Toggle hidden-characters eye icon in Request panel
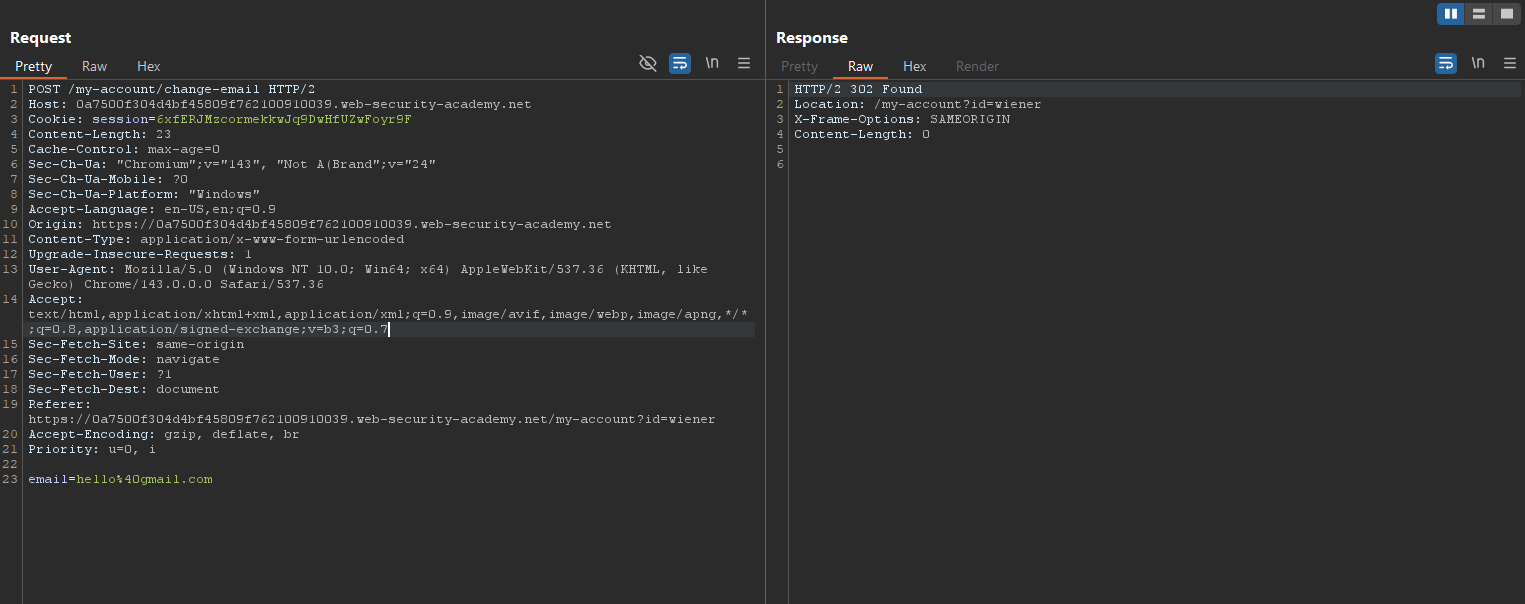This screenshot has height=604, width=1525. [648, 63]
